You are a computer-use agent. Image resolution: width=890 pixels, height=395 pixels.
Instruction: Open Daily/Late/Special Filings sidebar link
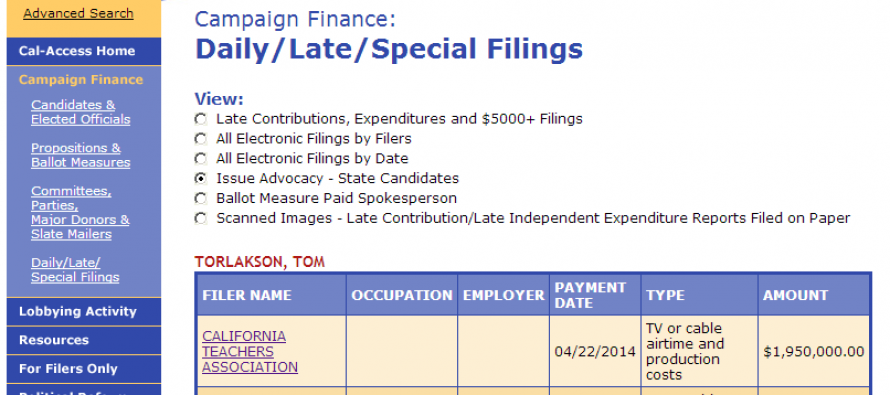[75, 270]
